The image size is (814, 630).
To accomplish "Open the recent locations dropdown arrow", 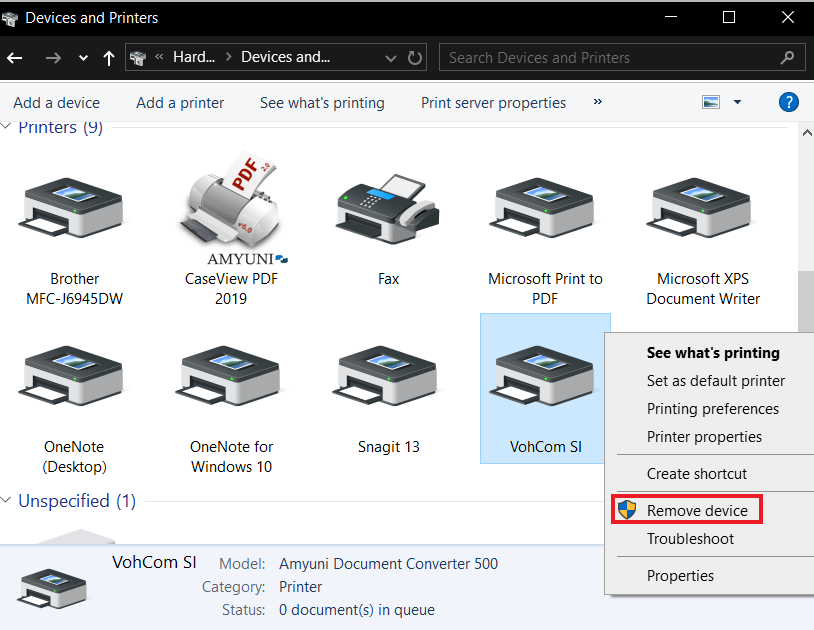I will pos(83,58).
